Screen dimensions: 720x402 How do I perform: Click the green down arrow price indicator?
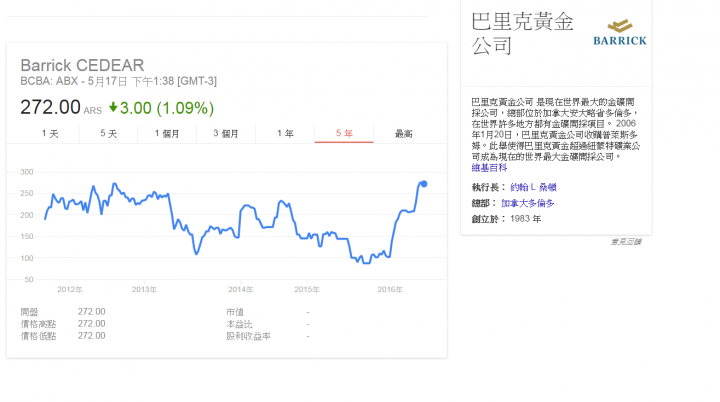(113, 106)
